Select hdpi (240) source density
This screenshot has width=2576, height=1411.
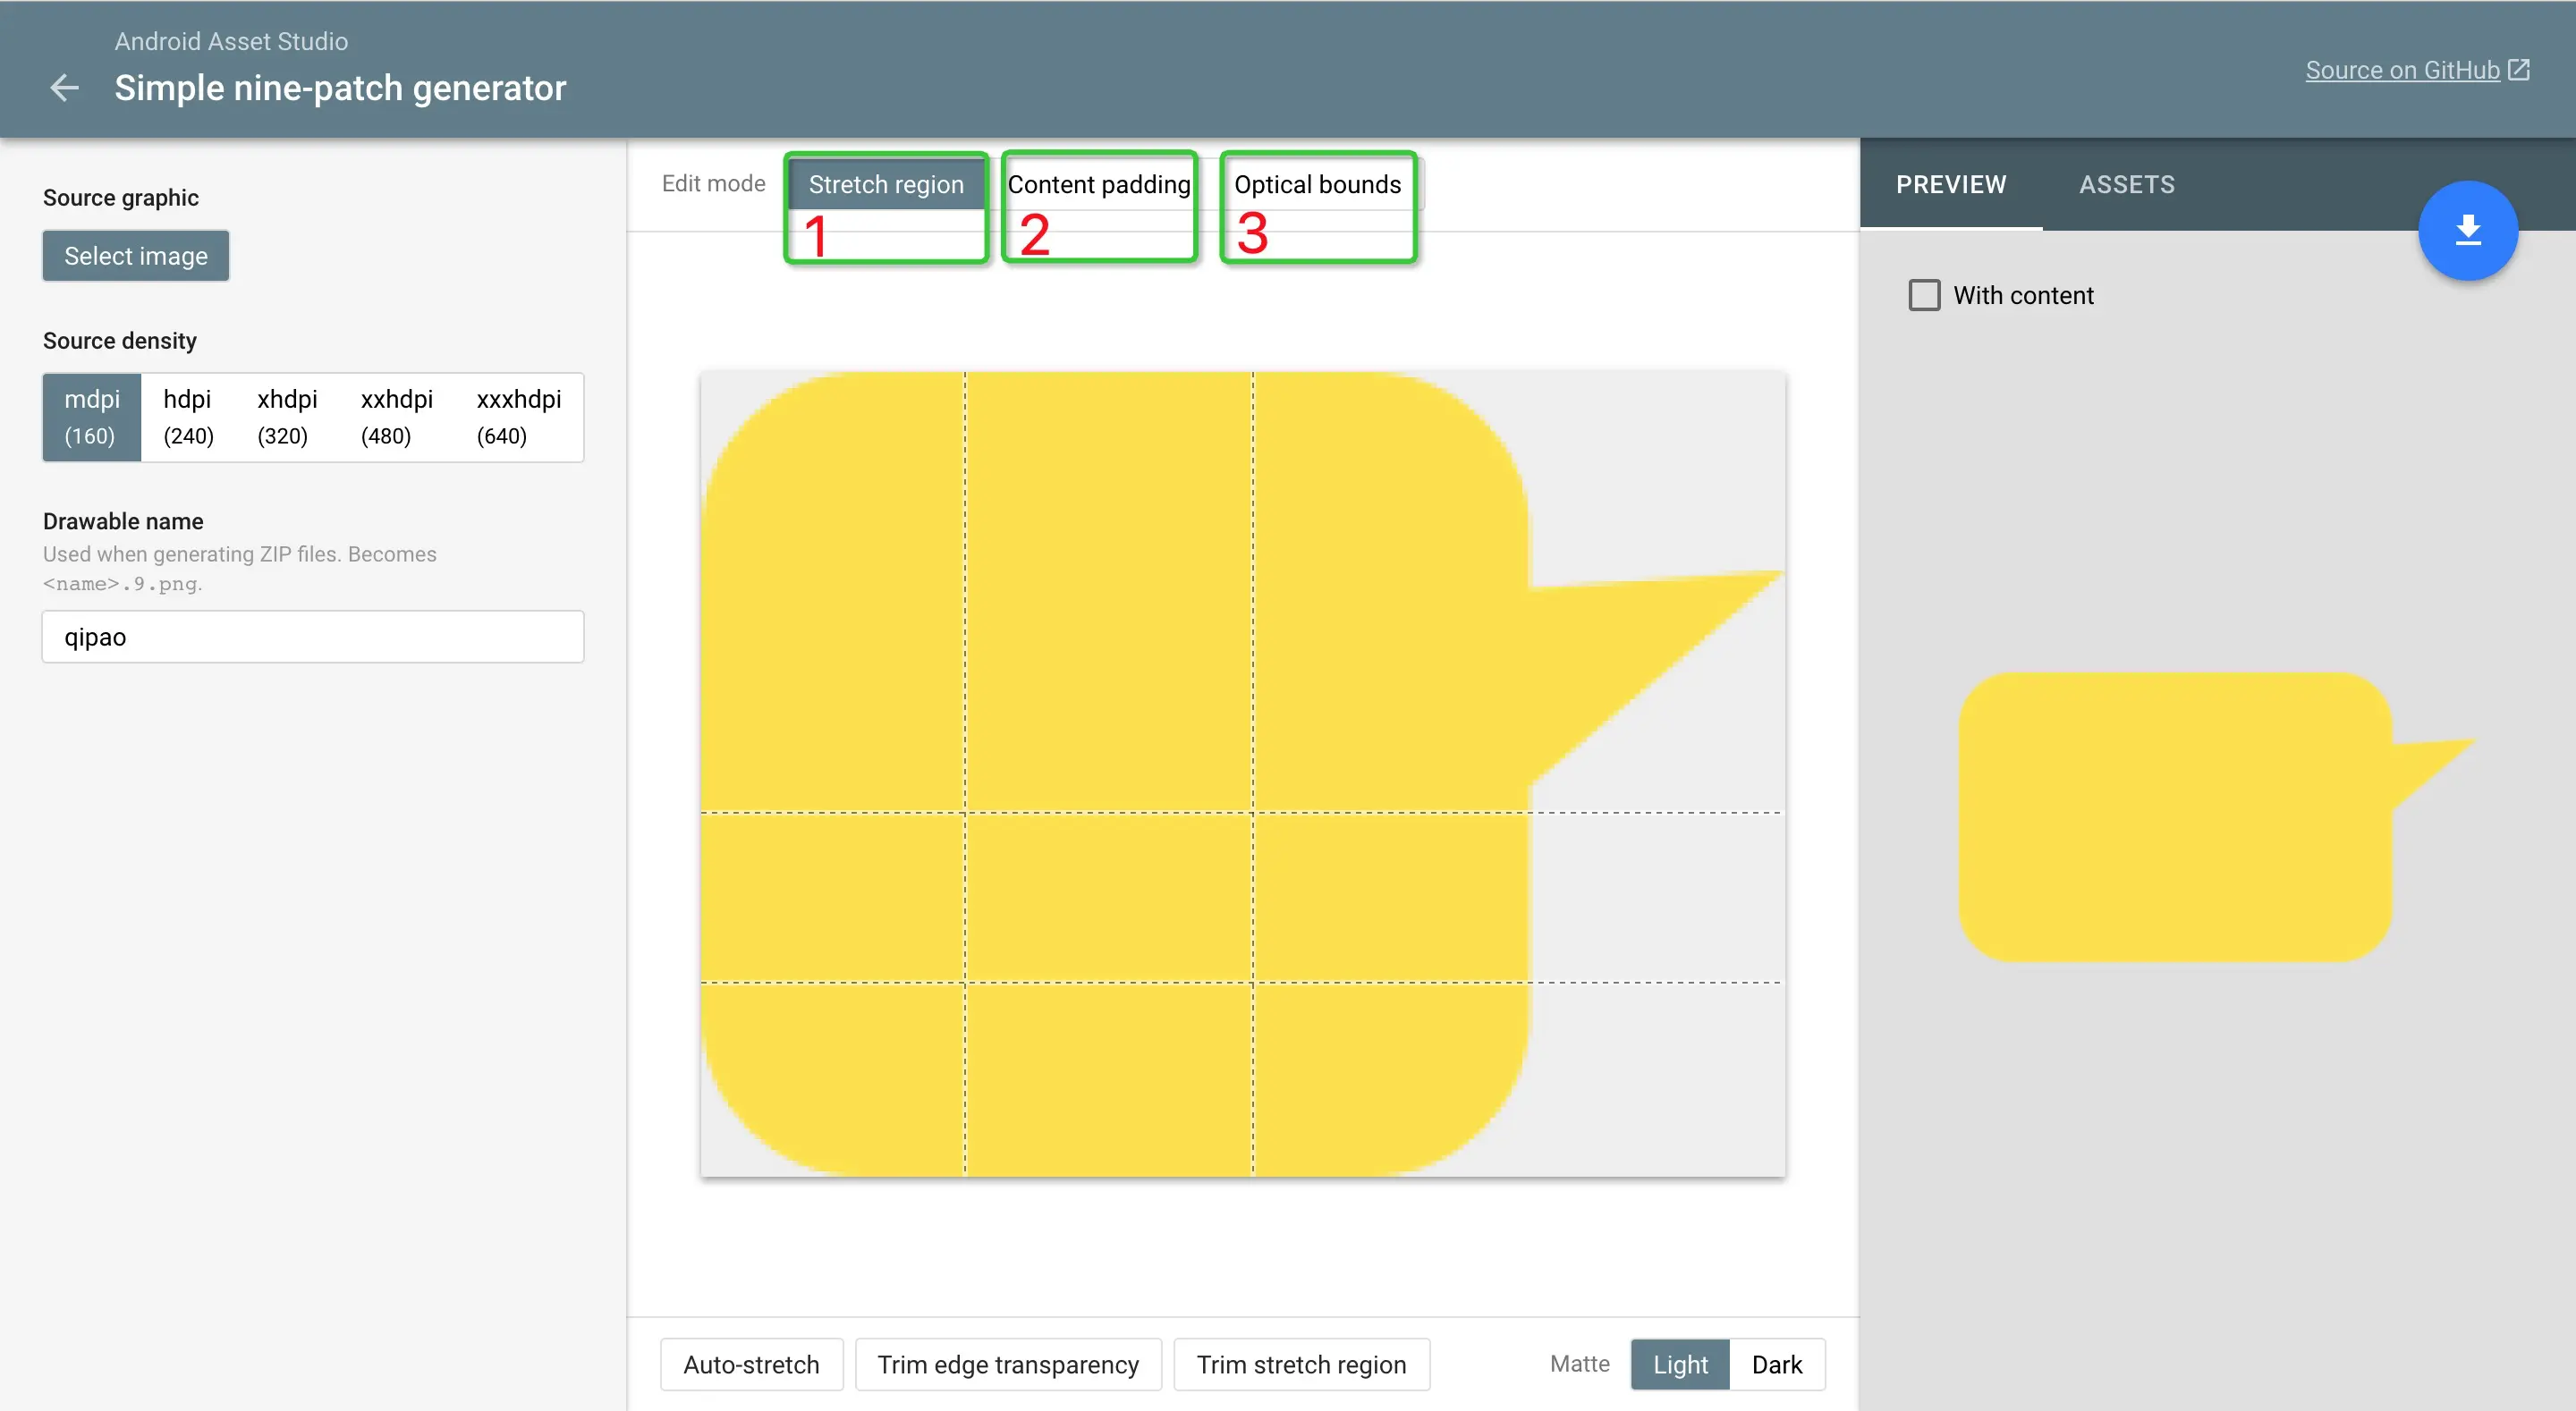188,417
